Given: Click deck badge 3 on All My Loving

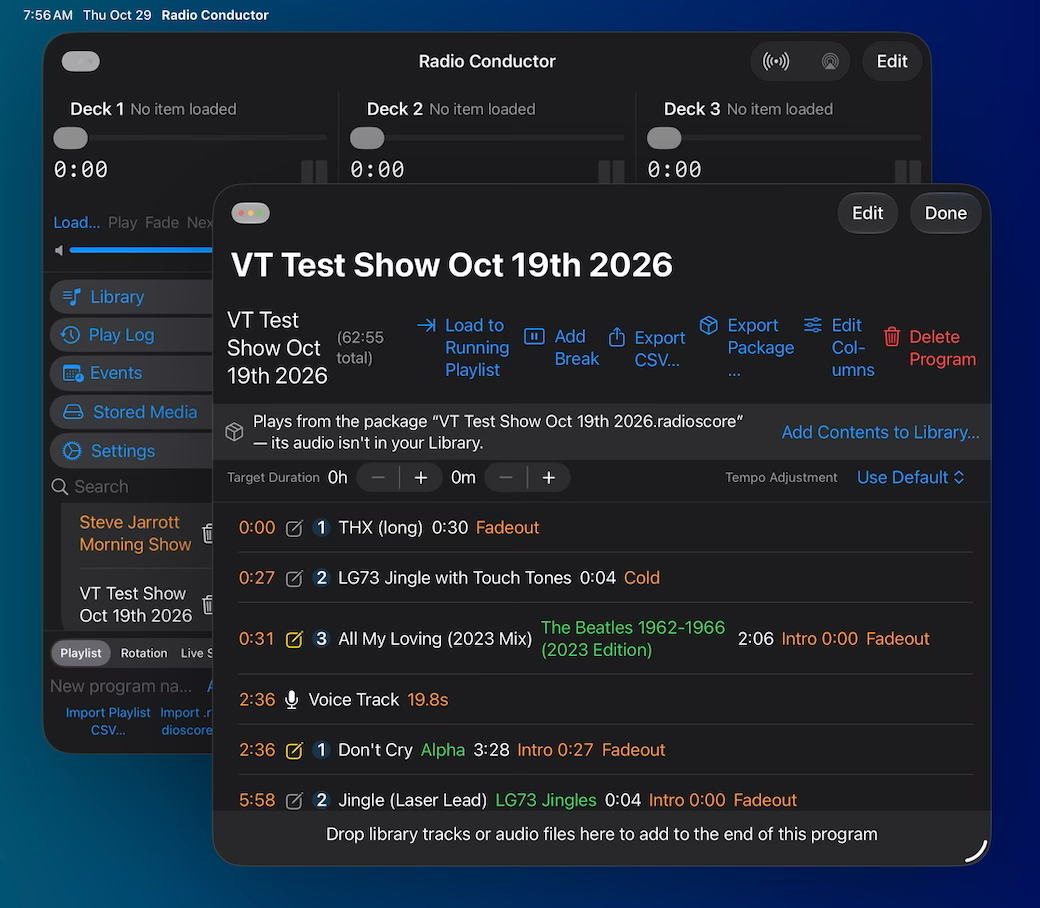Looking at the screenshot, I should coord(321,639).
